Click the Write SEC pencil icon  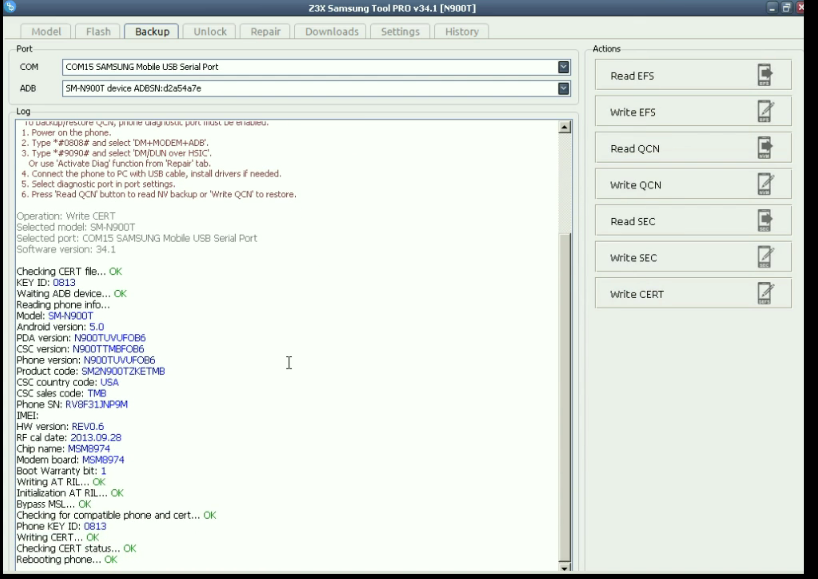765,257
